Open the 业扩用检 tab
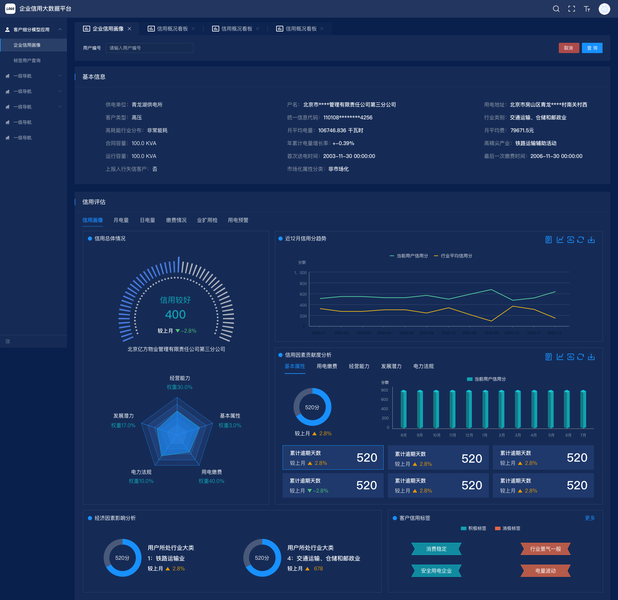This screenshot has width=618, height=600. pos(207,220)
